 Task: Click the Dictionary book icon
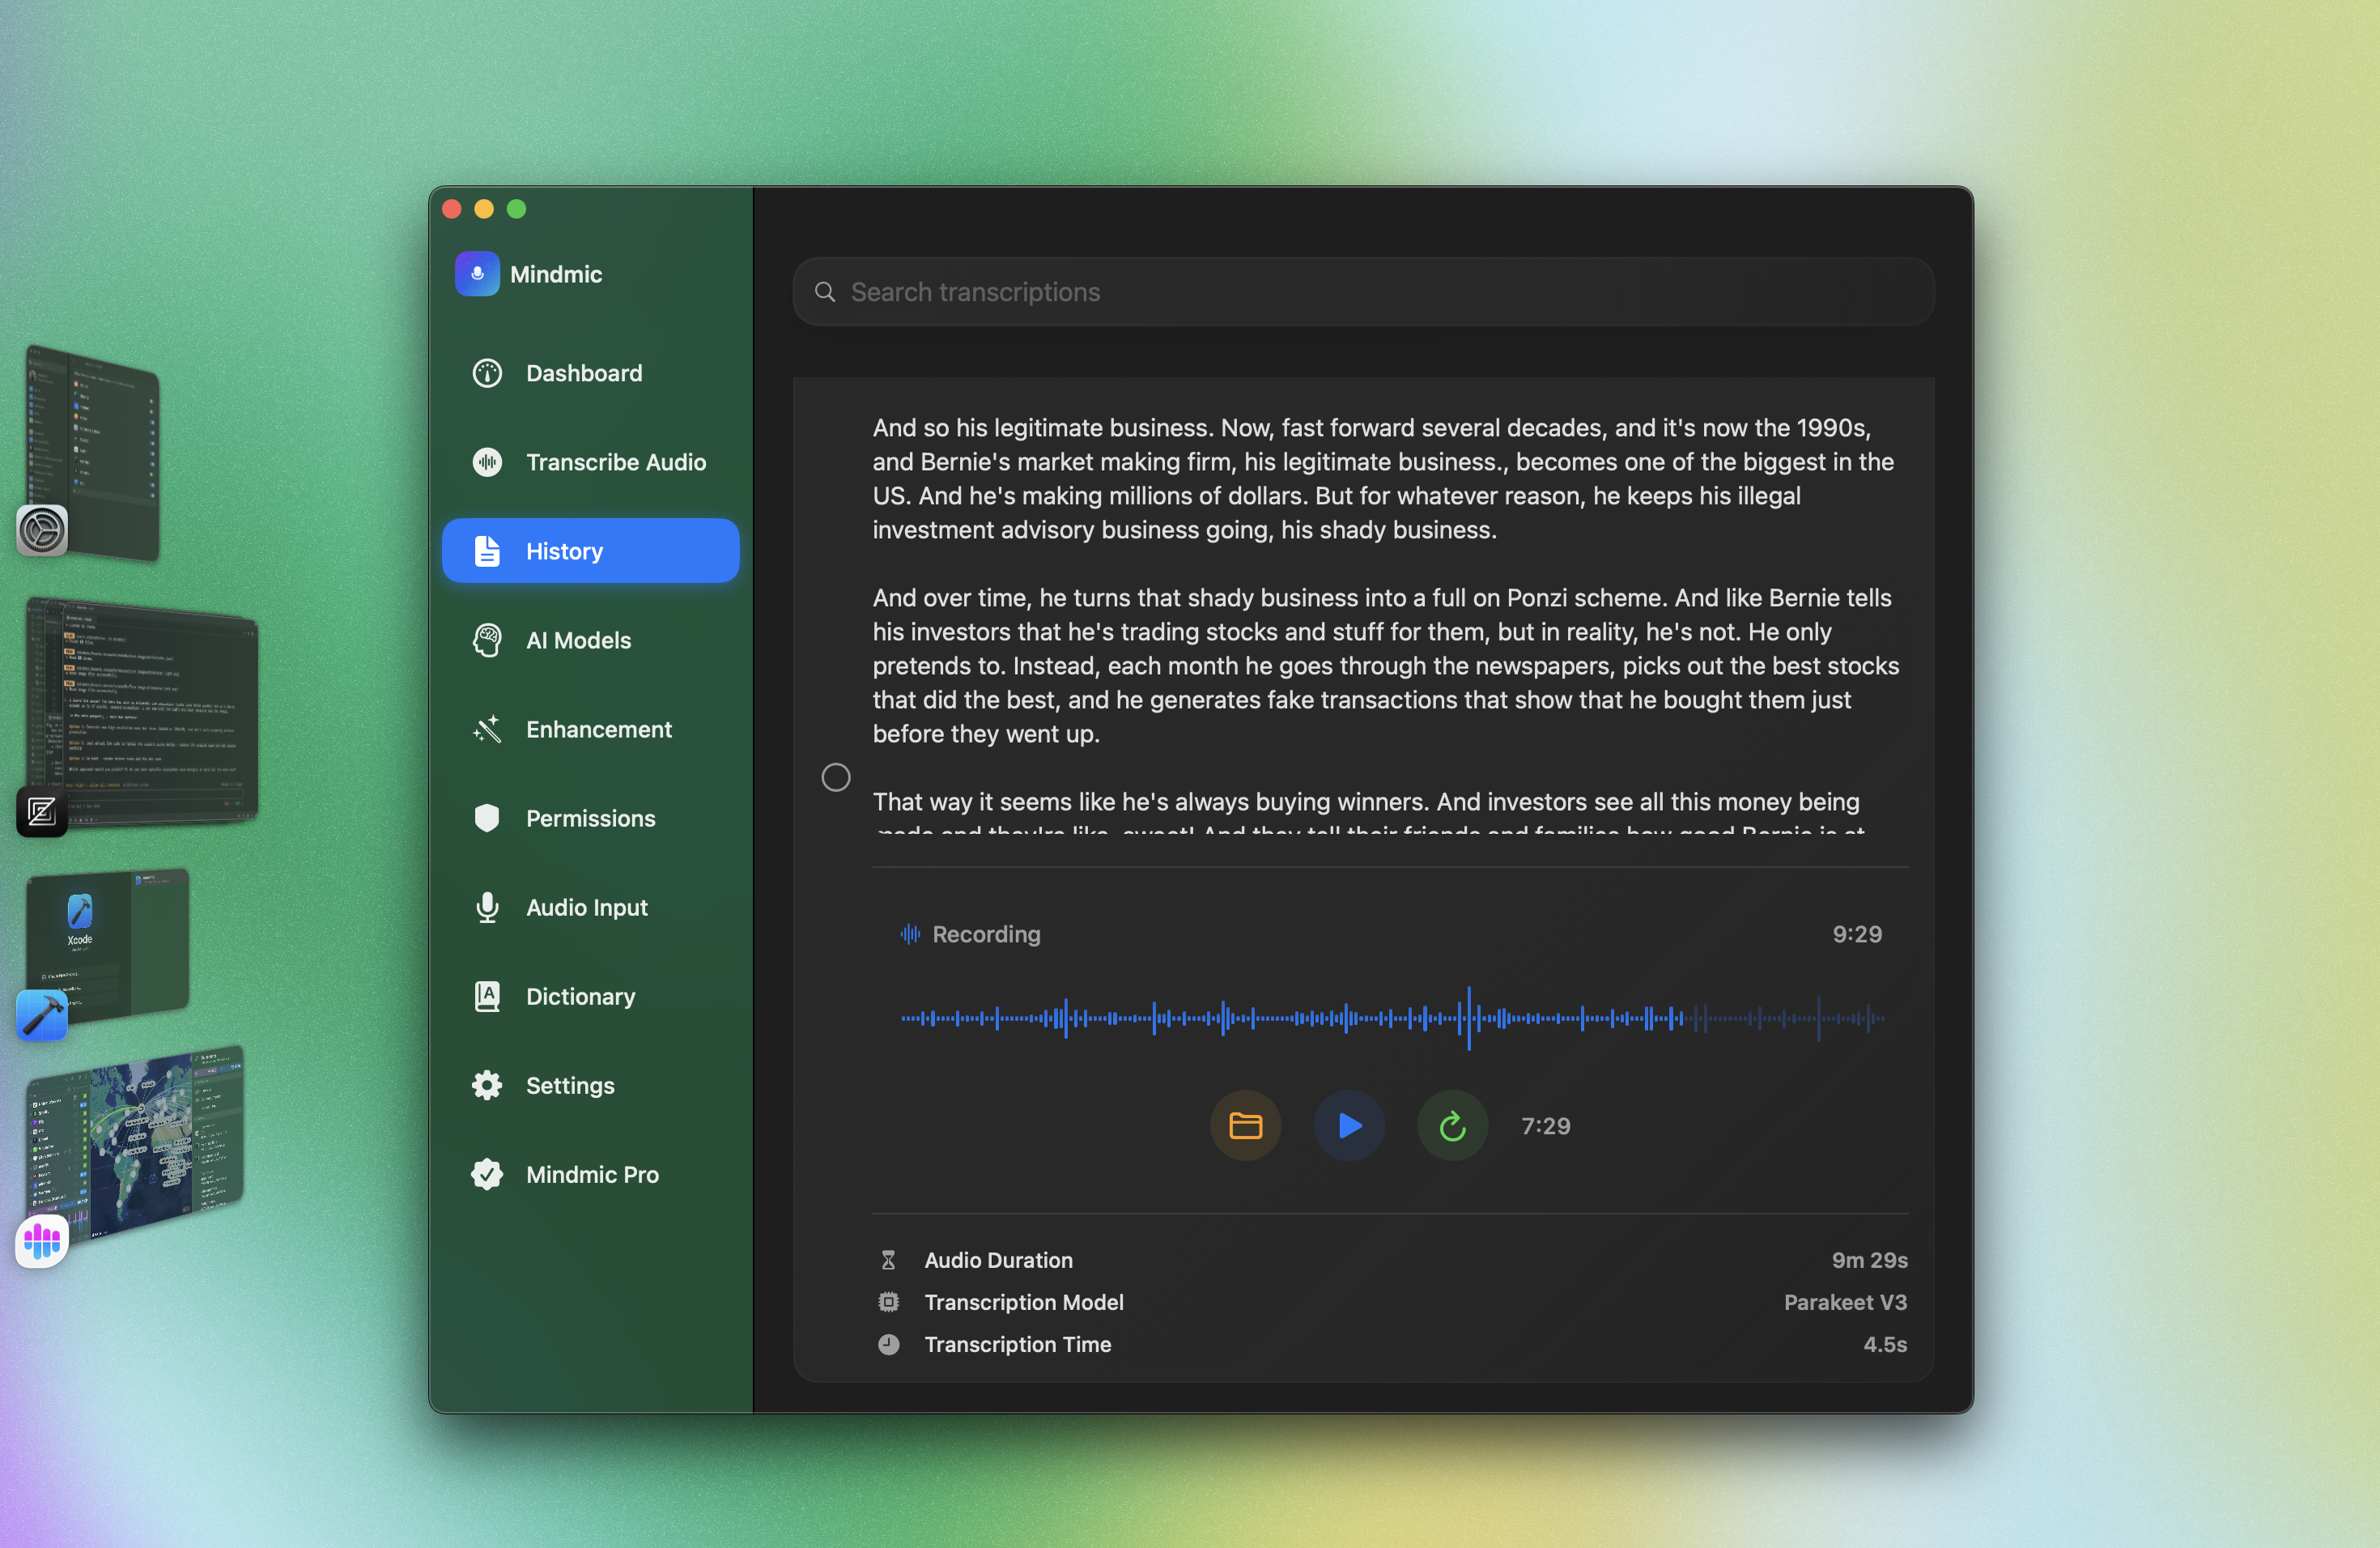[487, 996]
